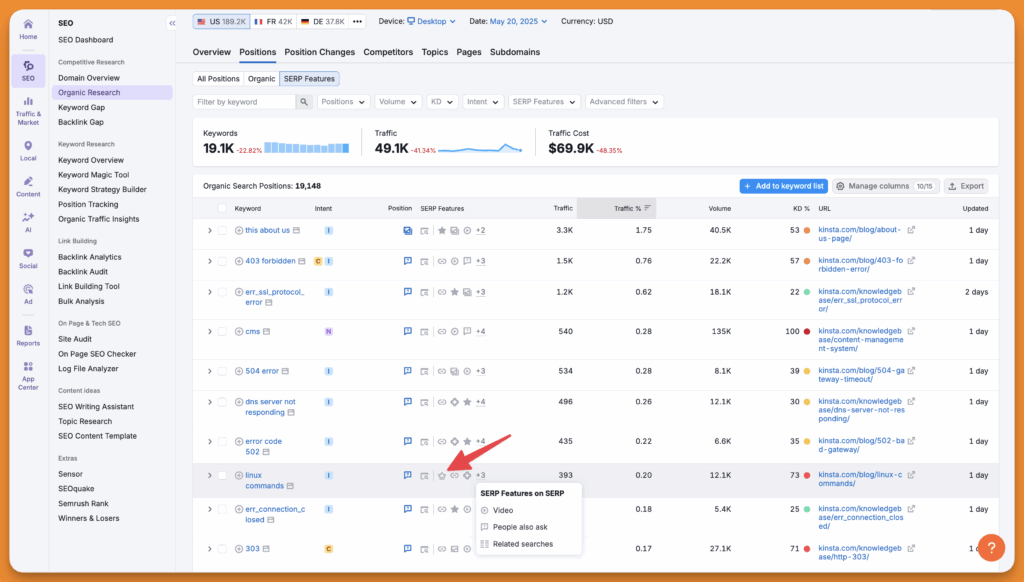Viewport: 1024px width, 582px height.
Task: Open the Device Desktop dropdown
Action: coord(431,22)
